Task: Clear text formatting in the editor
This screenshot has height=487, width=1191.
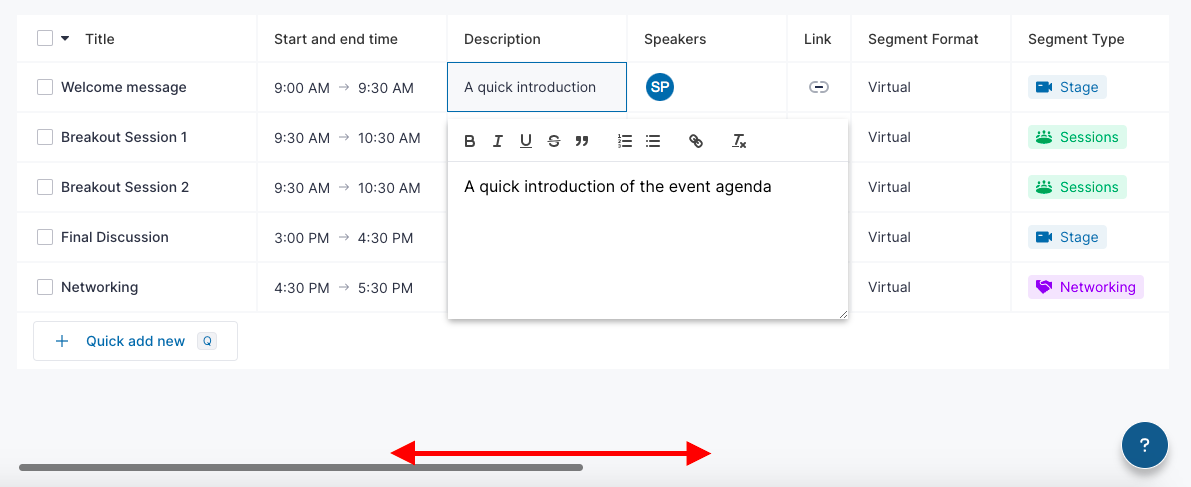Action: tap(739, 141)
